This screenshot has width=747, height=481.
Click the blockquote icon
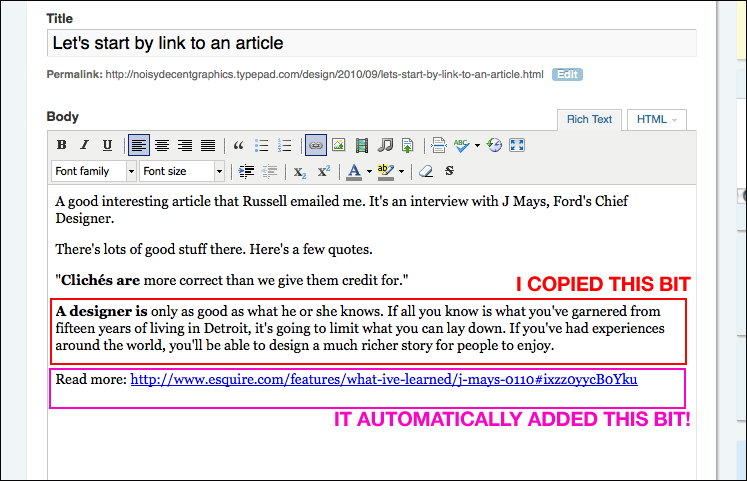[x=238, y=145]
